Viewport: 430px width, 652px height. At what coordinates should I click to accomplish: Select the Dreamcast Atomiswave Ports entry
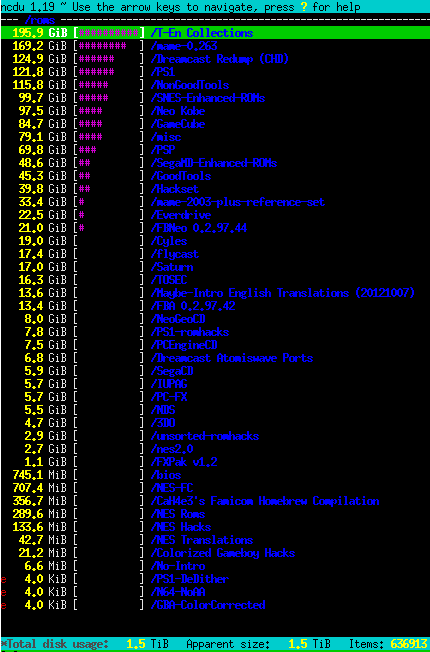click(x=232, y=358)
